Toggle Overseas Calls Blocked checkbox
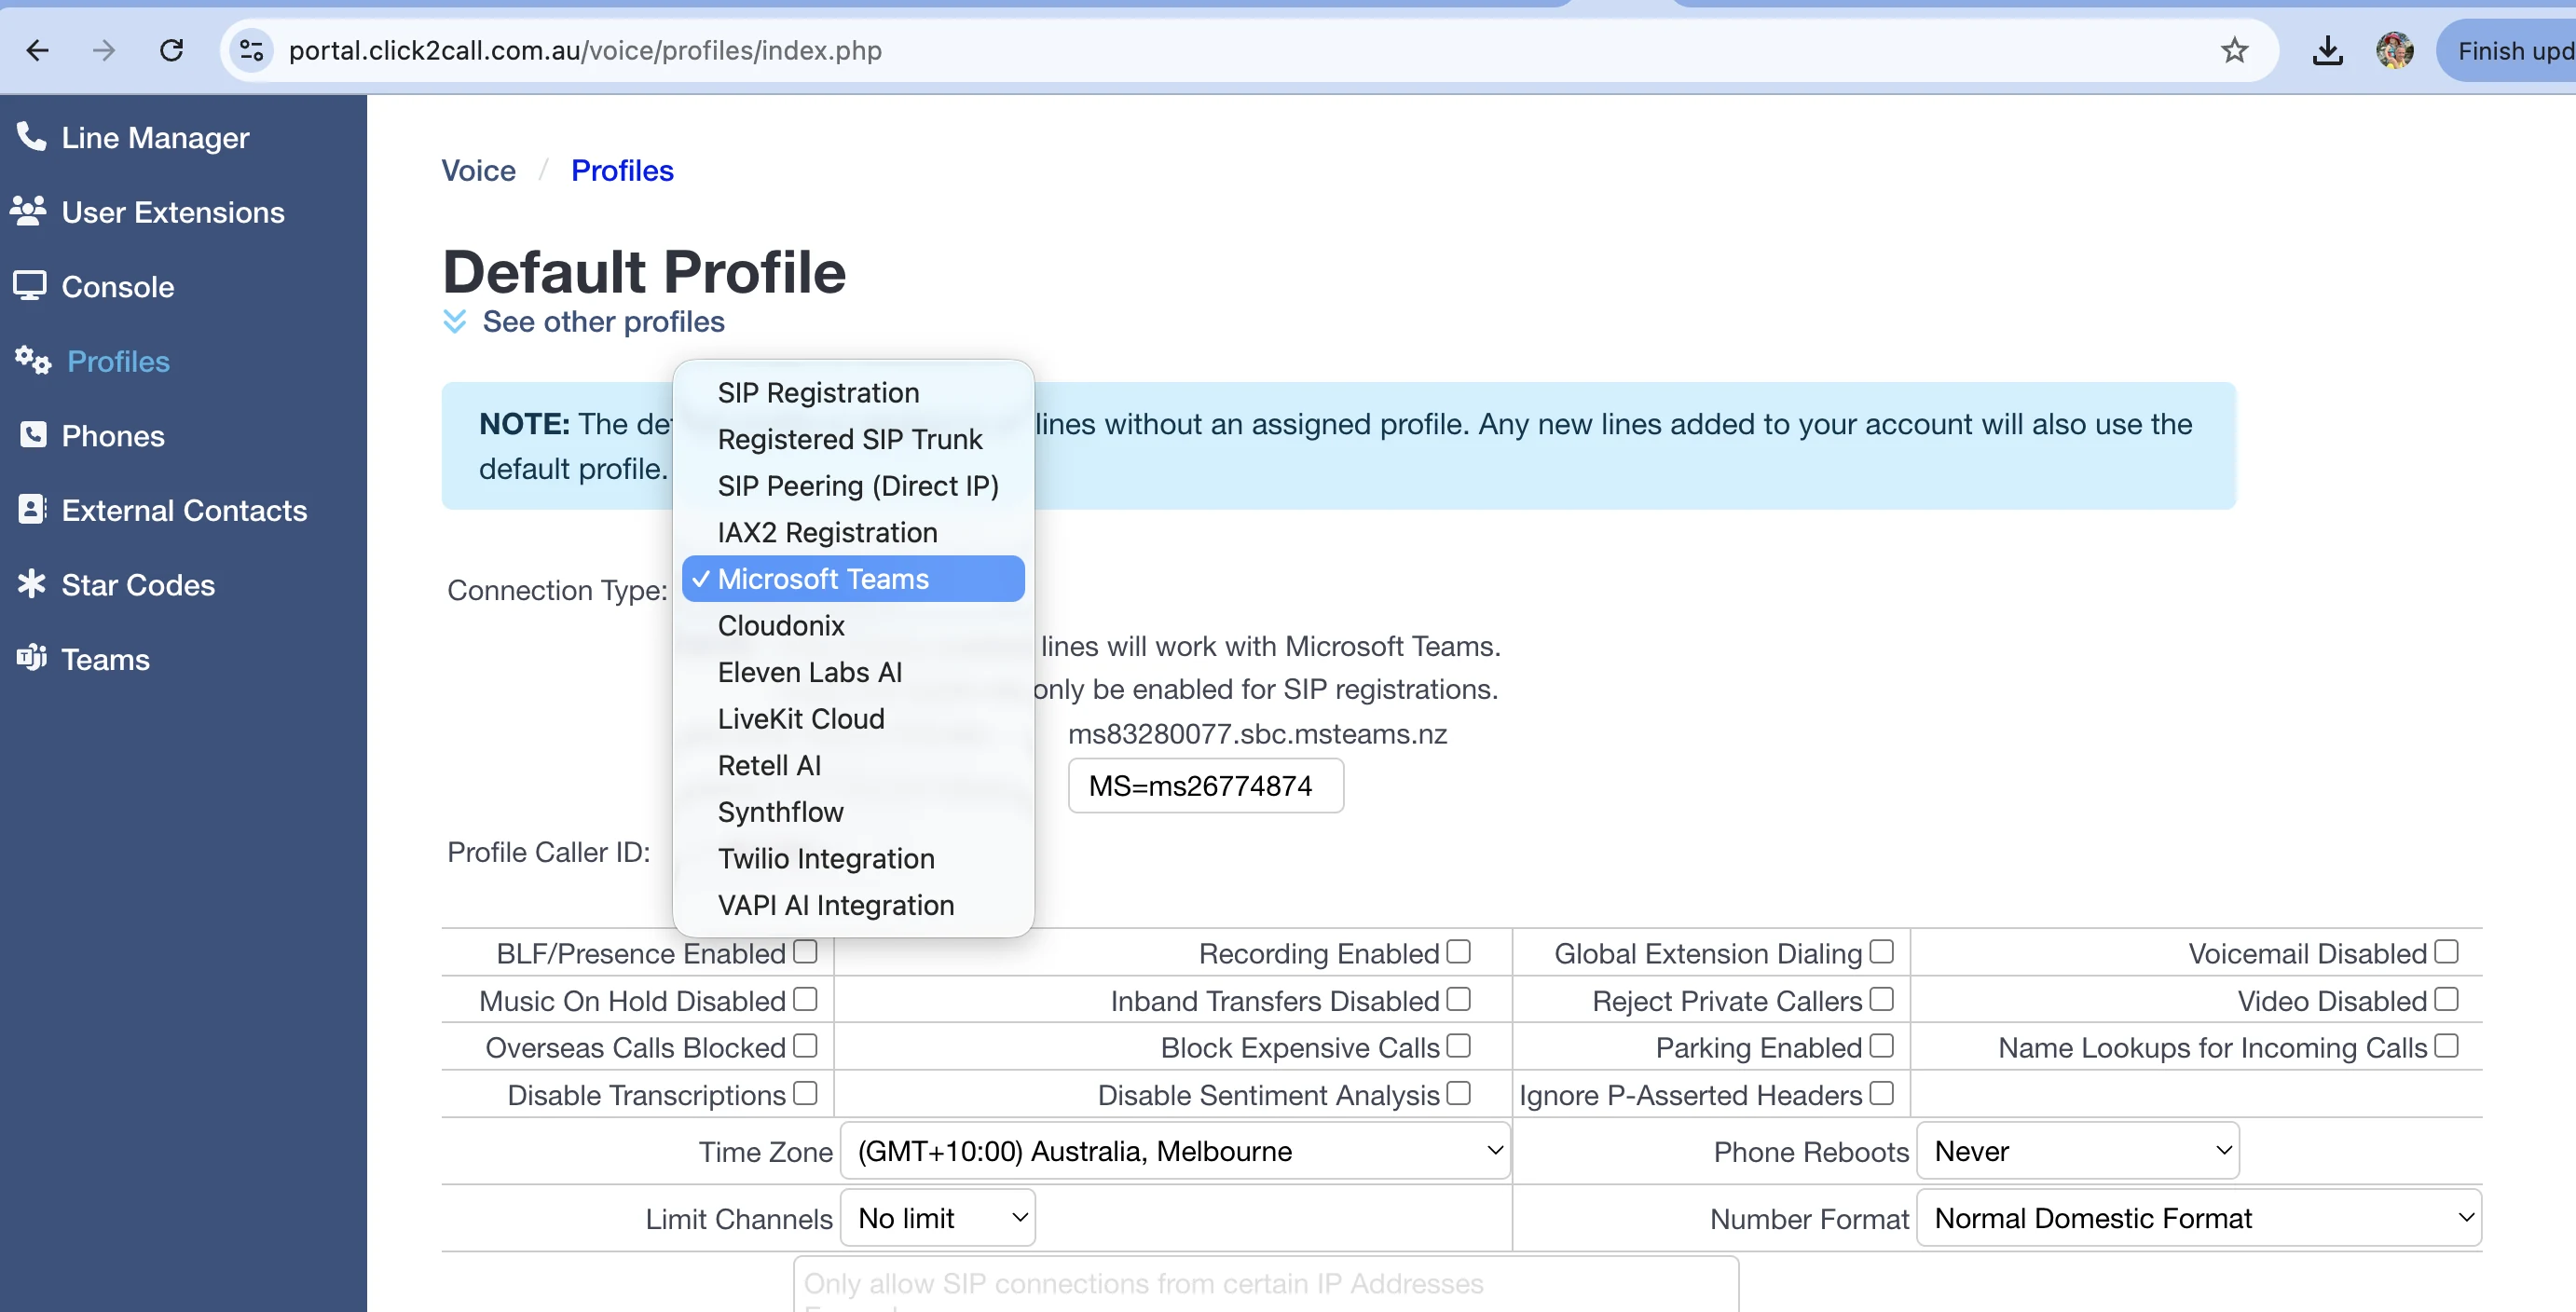 point(805,1046)
